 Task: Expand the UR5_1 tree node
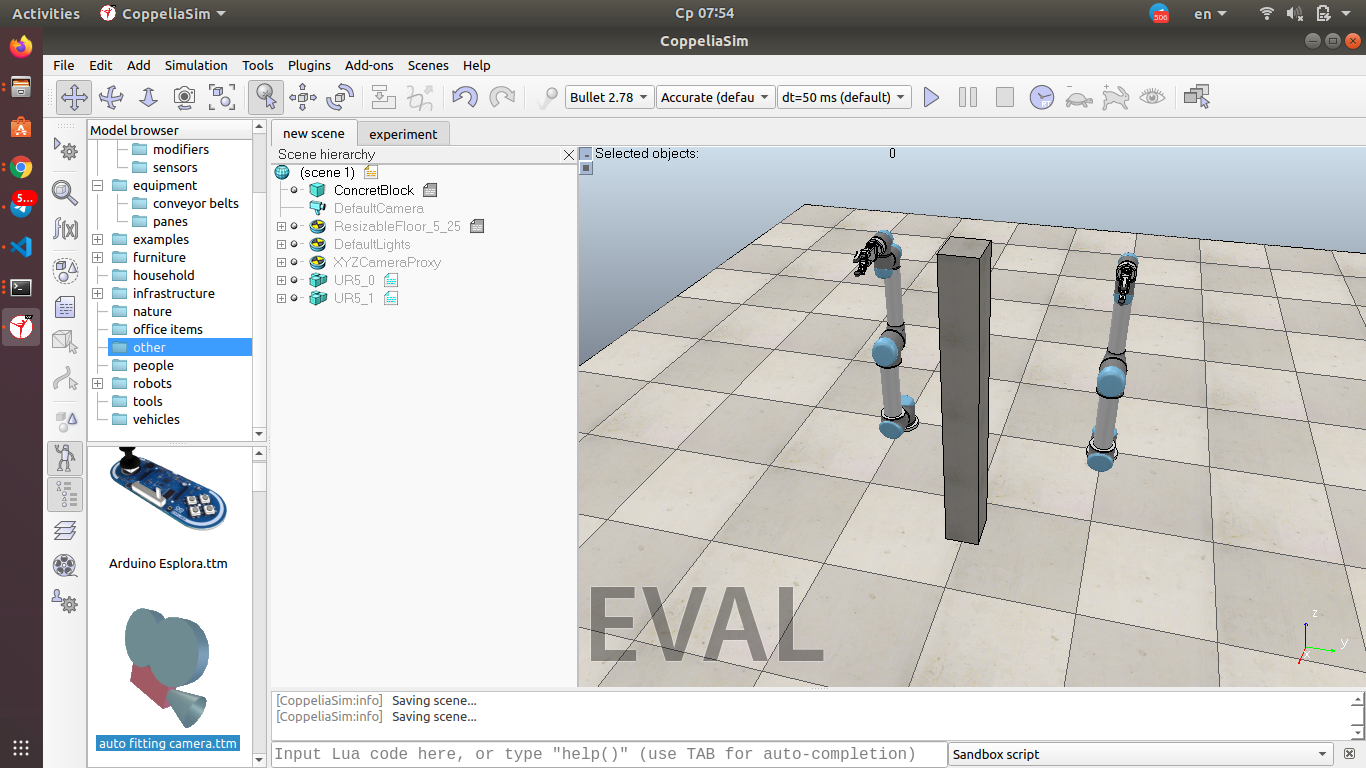click(281, 298)
